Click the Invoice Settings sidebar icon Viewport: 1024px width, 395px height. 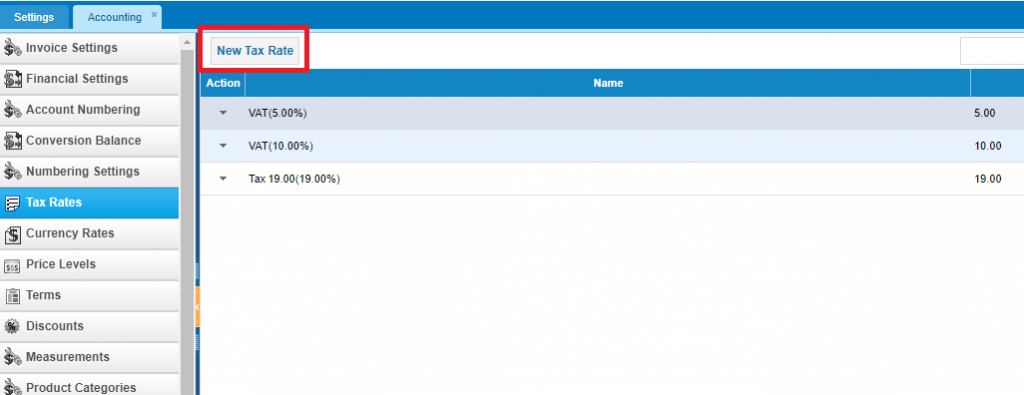12,48
